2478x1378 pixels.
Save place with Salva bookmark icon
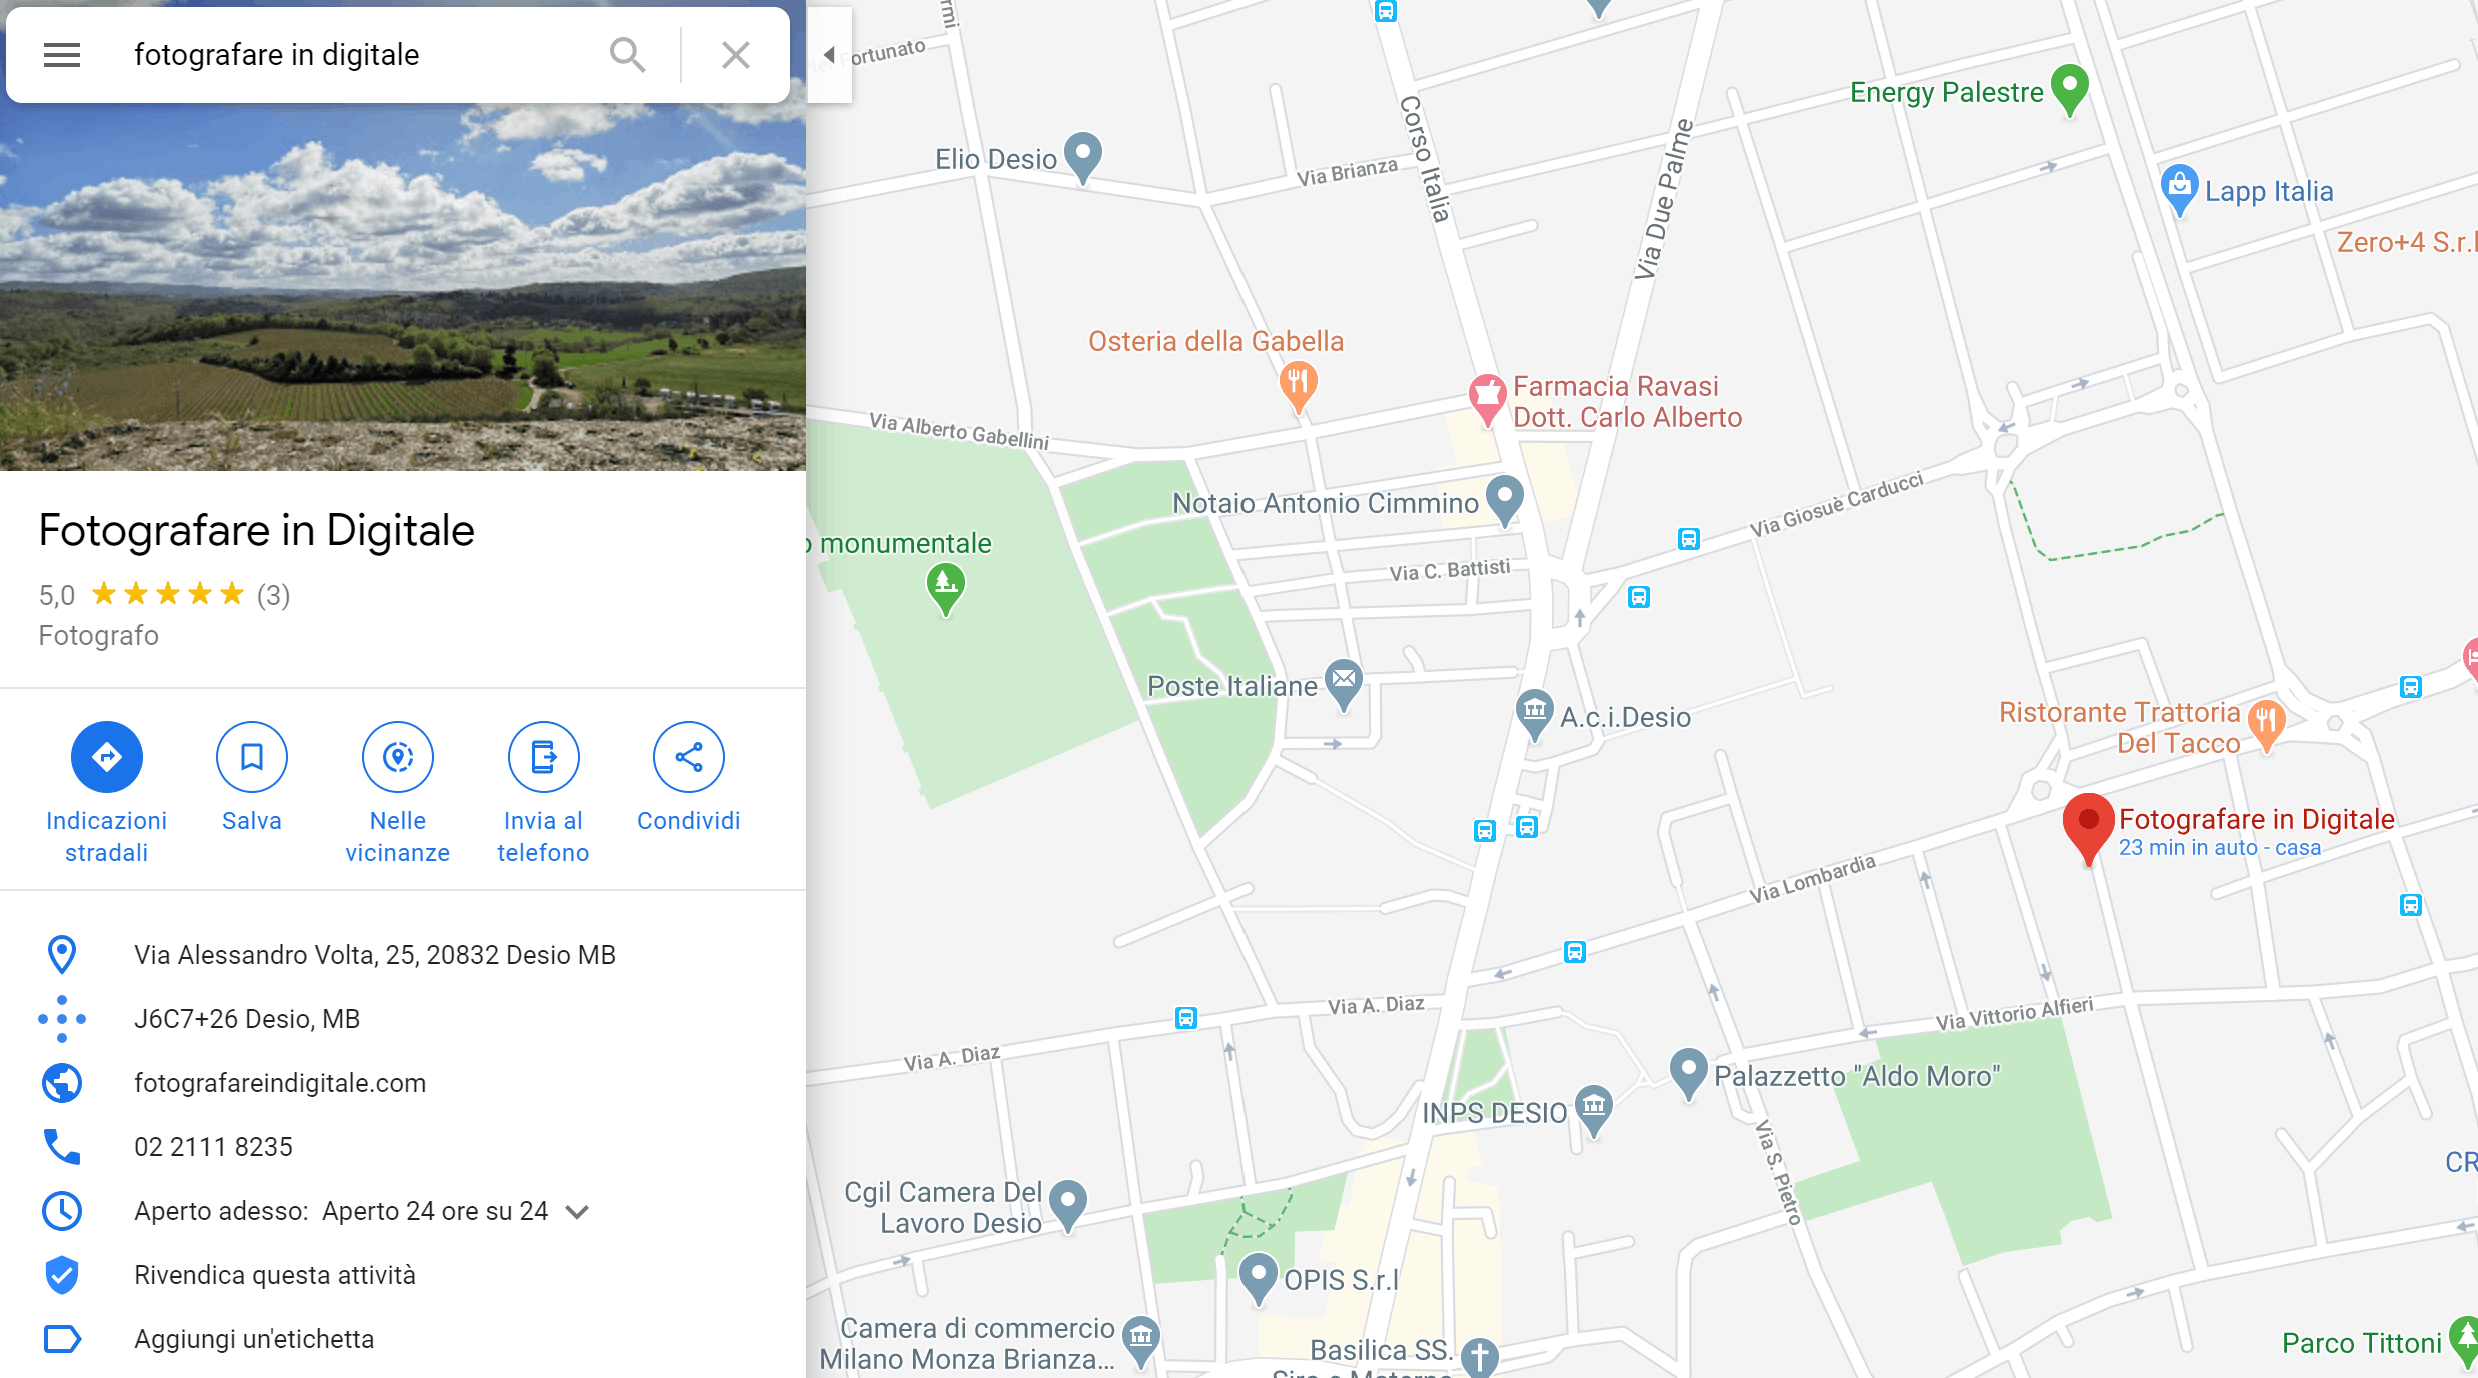(x=252, y=757)
